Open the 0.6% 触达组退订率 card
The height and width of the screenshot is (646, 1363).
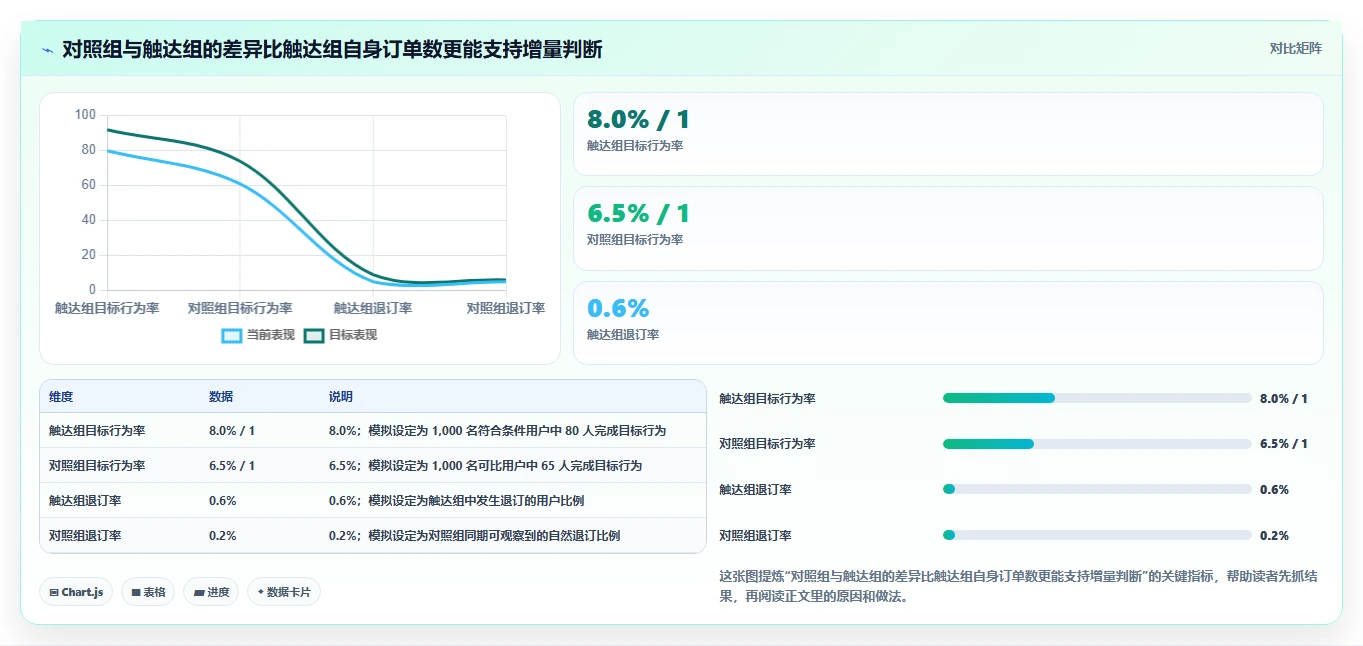pos(948,323)
